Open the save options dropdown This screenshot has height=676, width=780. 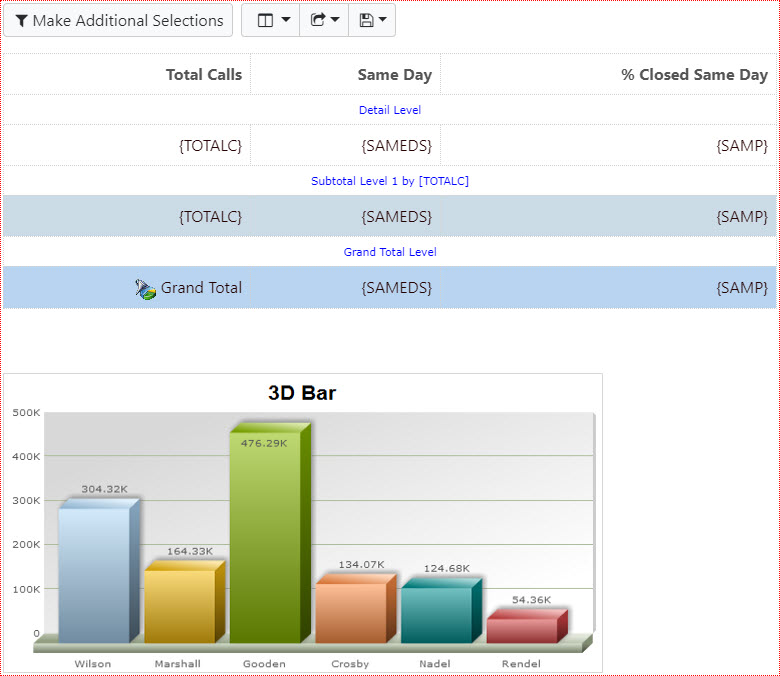click(x=372, y=20)
